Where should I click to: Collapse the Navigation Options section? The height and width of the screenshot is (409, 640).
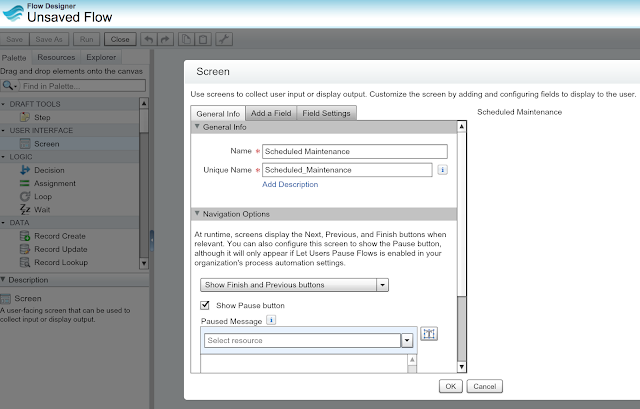[196, 214]
